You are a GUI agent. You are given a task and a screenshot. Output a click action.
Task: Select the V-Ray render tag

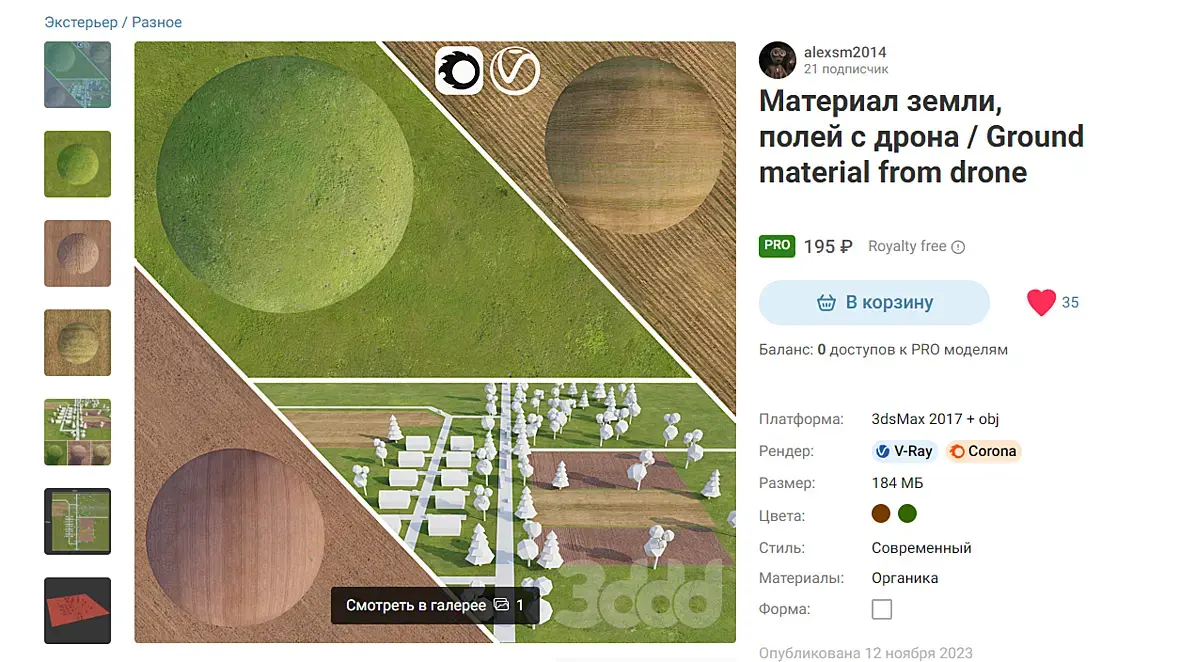pos(904,451)
